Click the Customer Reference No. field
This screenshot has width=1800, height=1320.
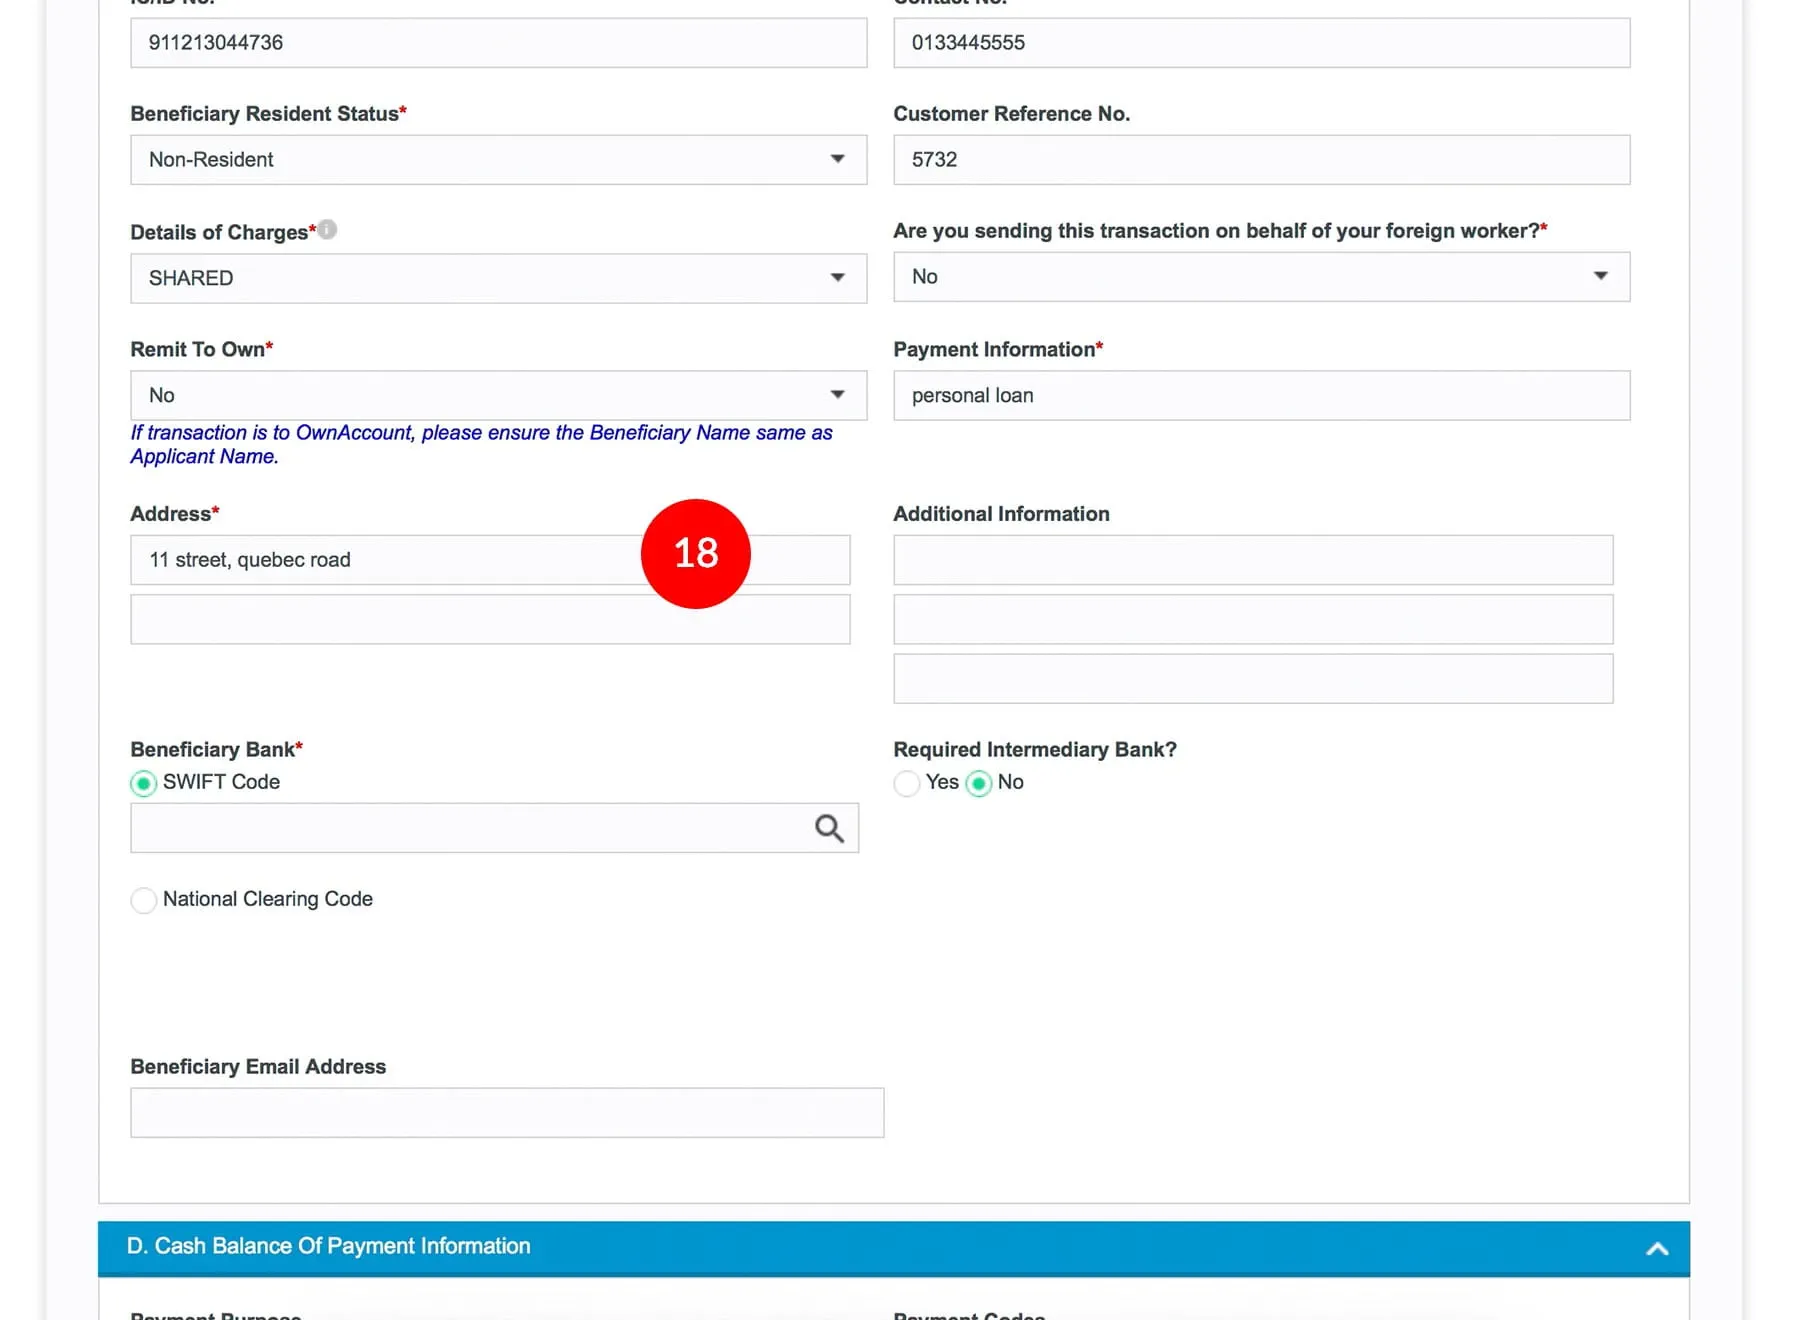[x=1261, y=160]
